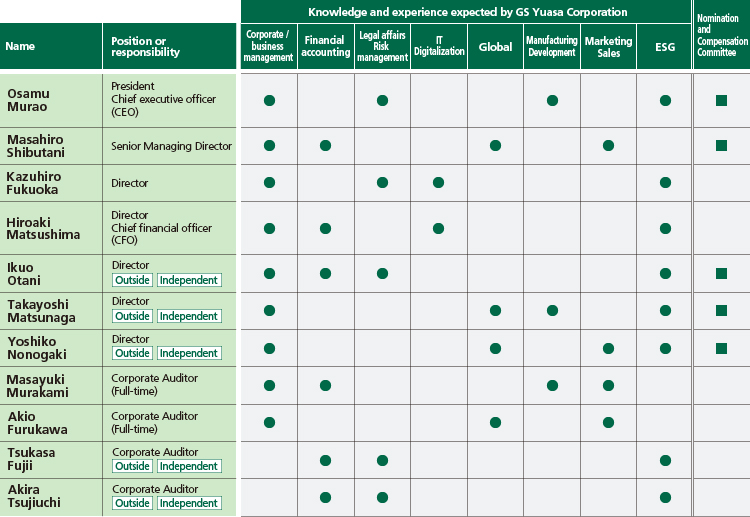Click the Senior Managing Director text
The image size is (750, 517).
171,146
